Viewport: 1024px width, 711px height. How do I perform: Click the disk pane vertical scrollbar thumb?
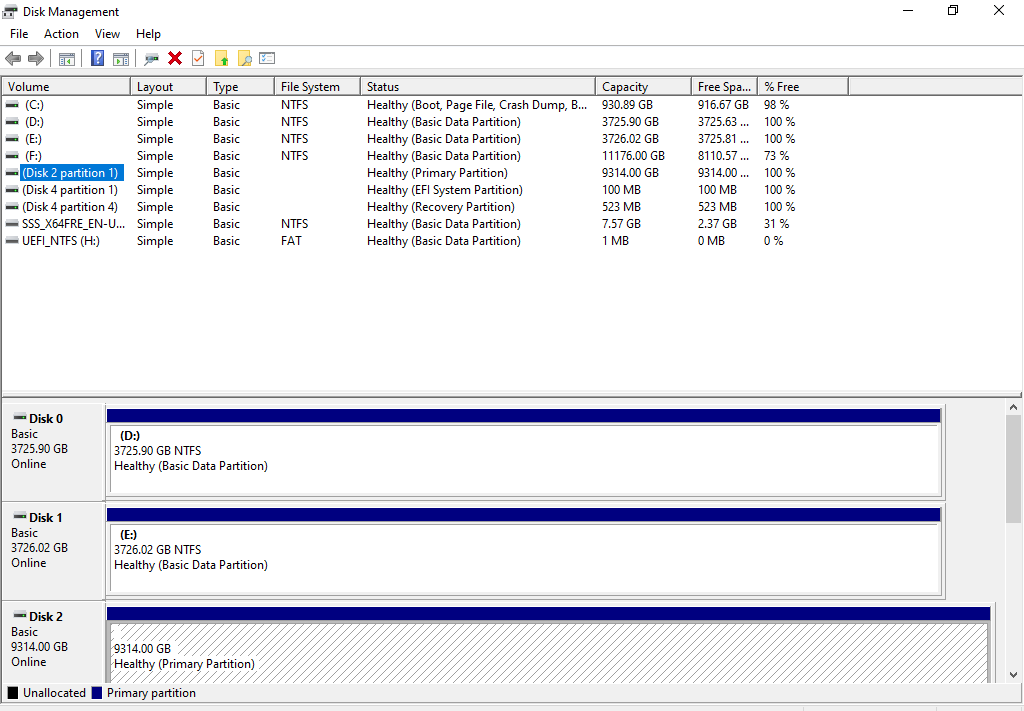pos(1013,469)
